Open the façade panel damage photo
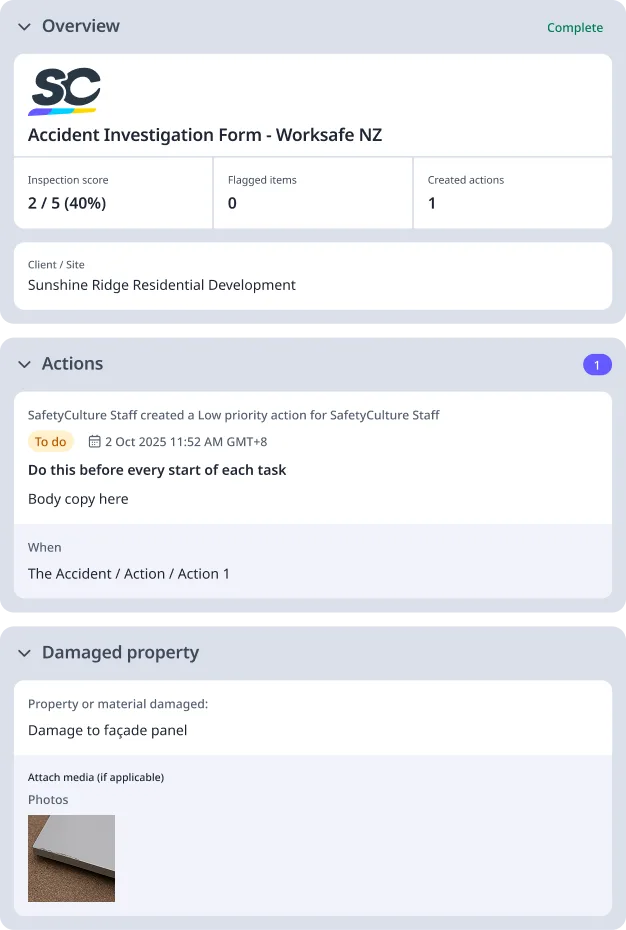The height and width of the screenshot is (930, 626). click(71, 858)
